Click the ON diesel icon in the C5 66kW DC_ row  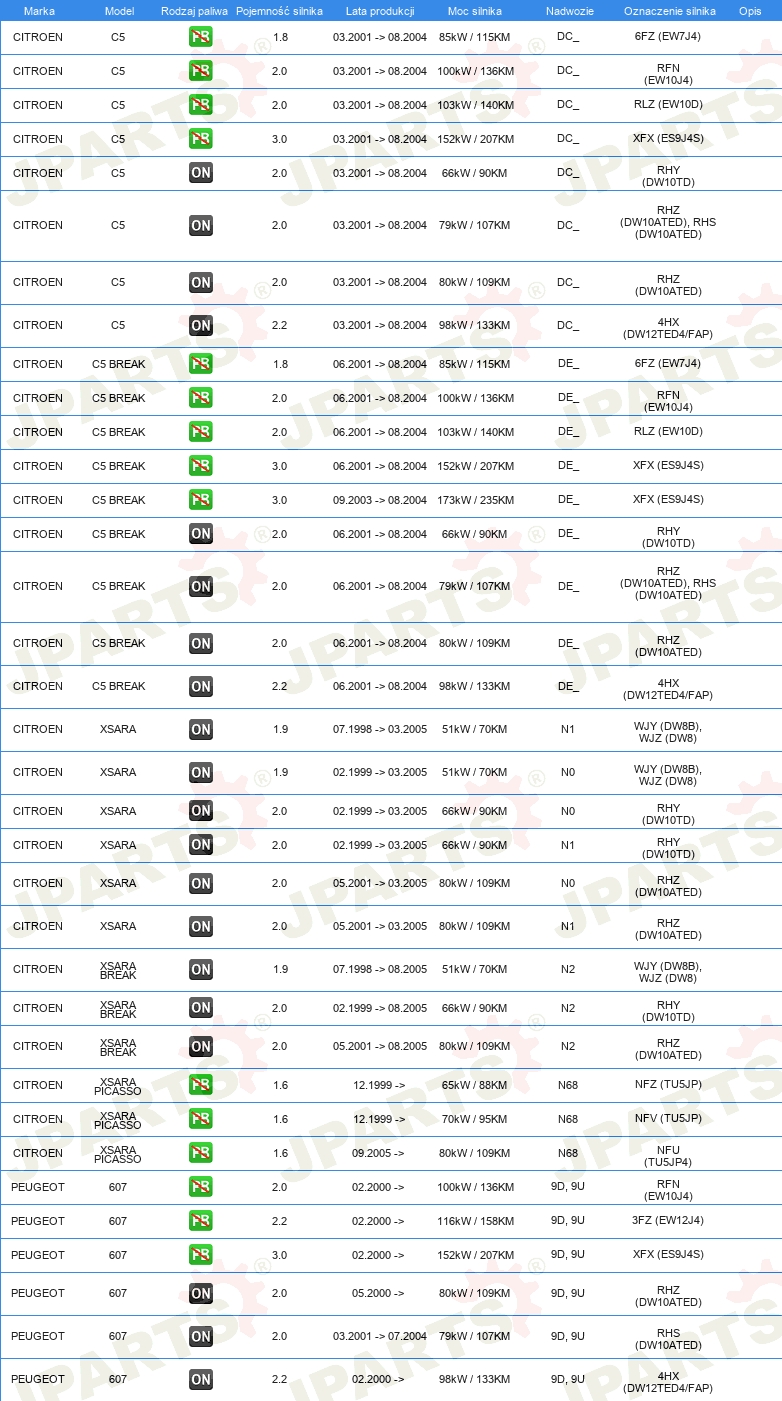201,173
